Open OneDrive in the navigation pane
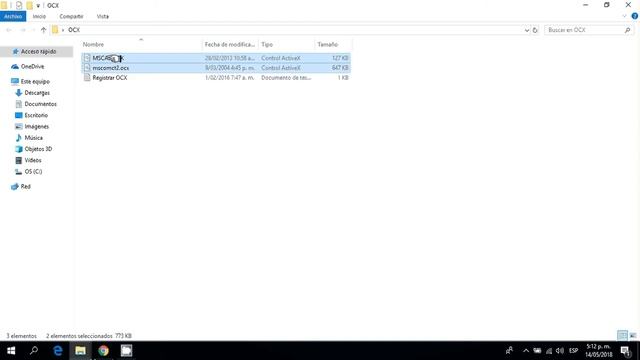The image size is (640, 360). point(32,67)
